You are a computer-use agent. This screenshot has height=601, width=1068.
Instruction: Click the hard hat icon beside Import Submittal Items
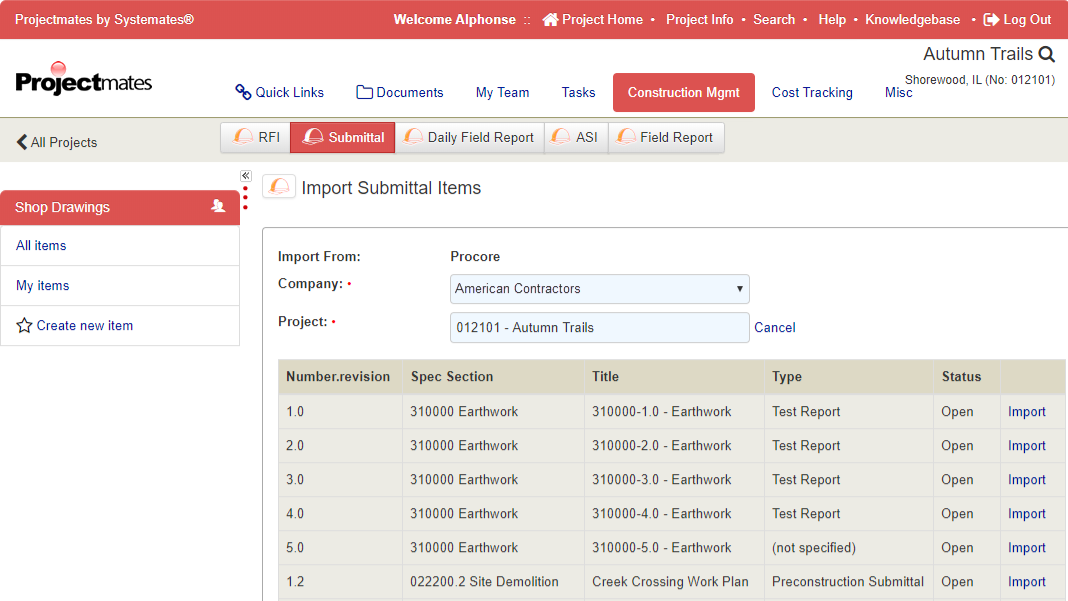[x=279, y=187]
